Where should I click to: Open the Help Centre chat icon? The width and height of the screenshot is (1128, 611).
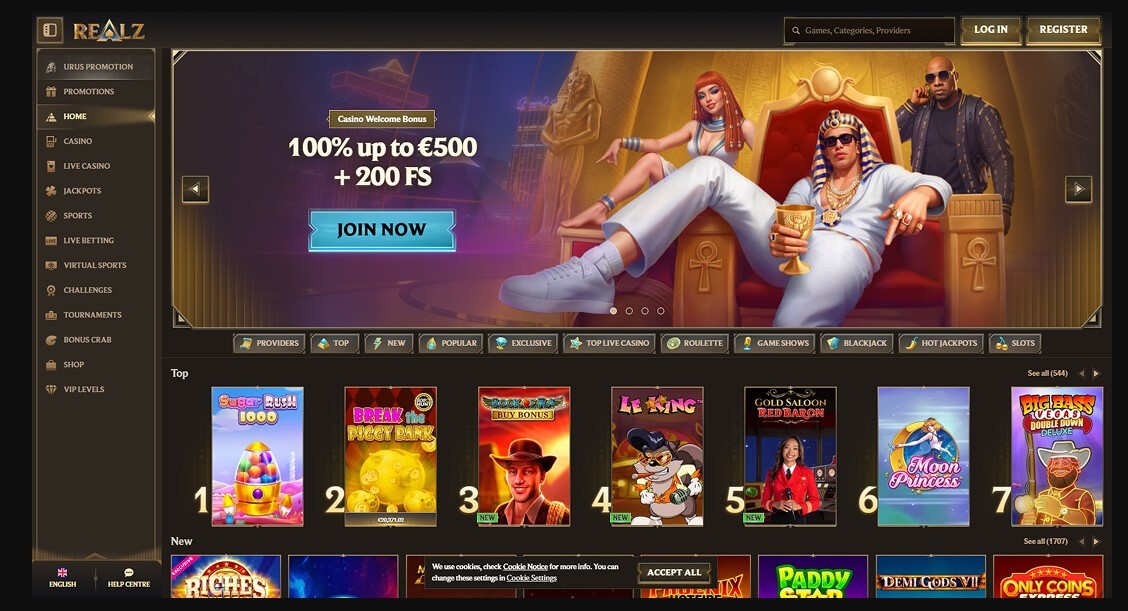(129, 573)
